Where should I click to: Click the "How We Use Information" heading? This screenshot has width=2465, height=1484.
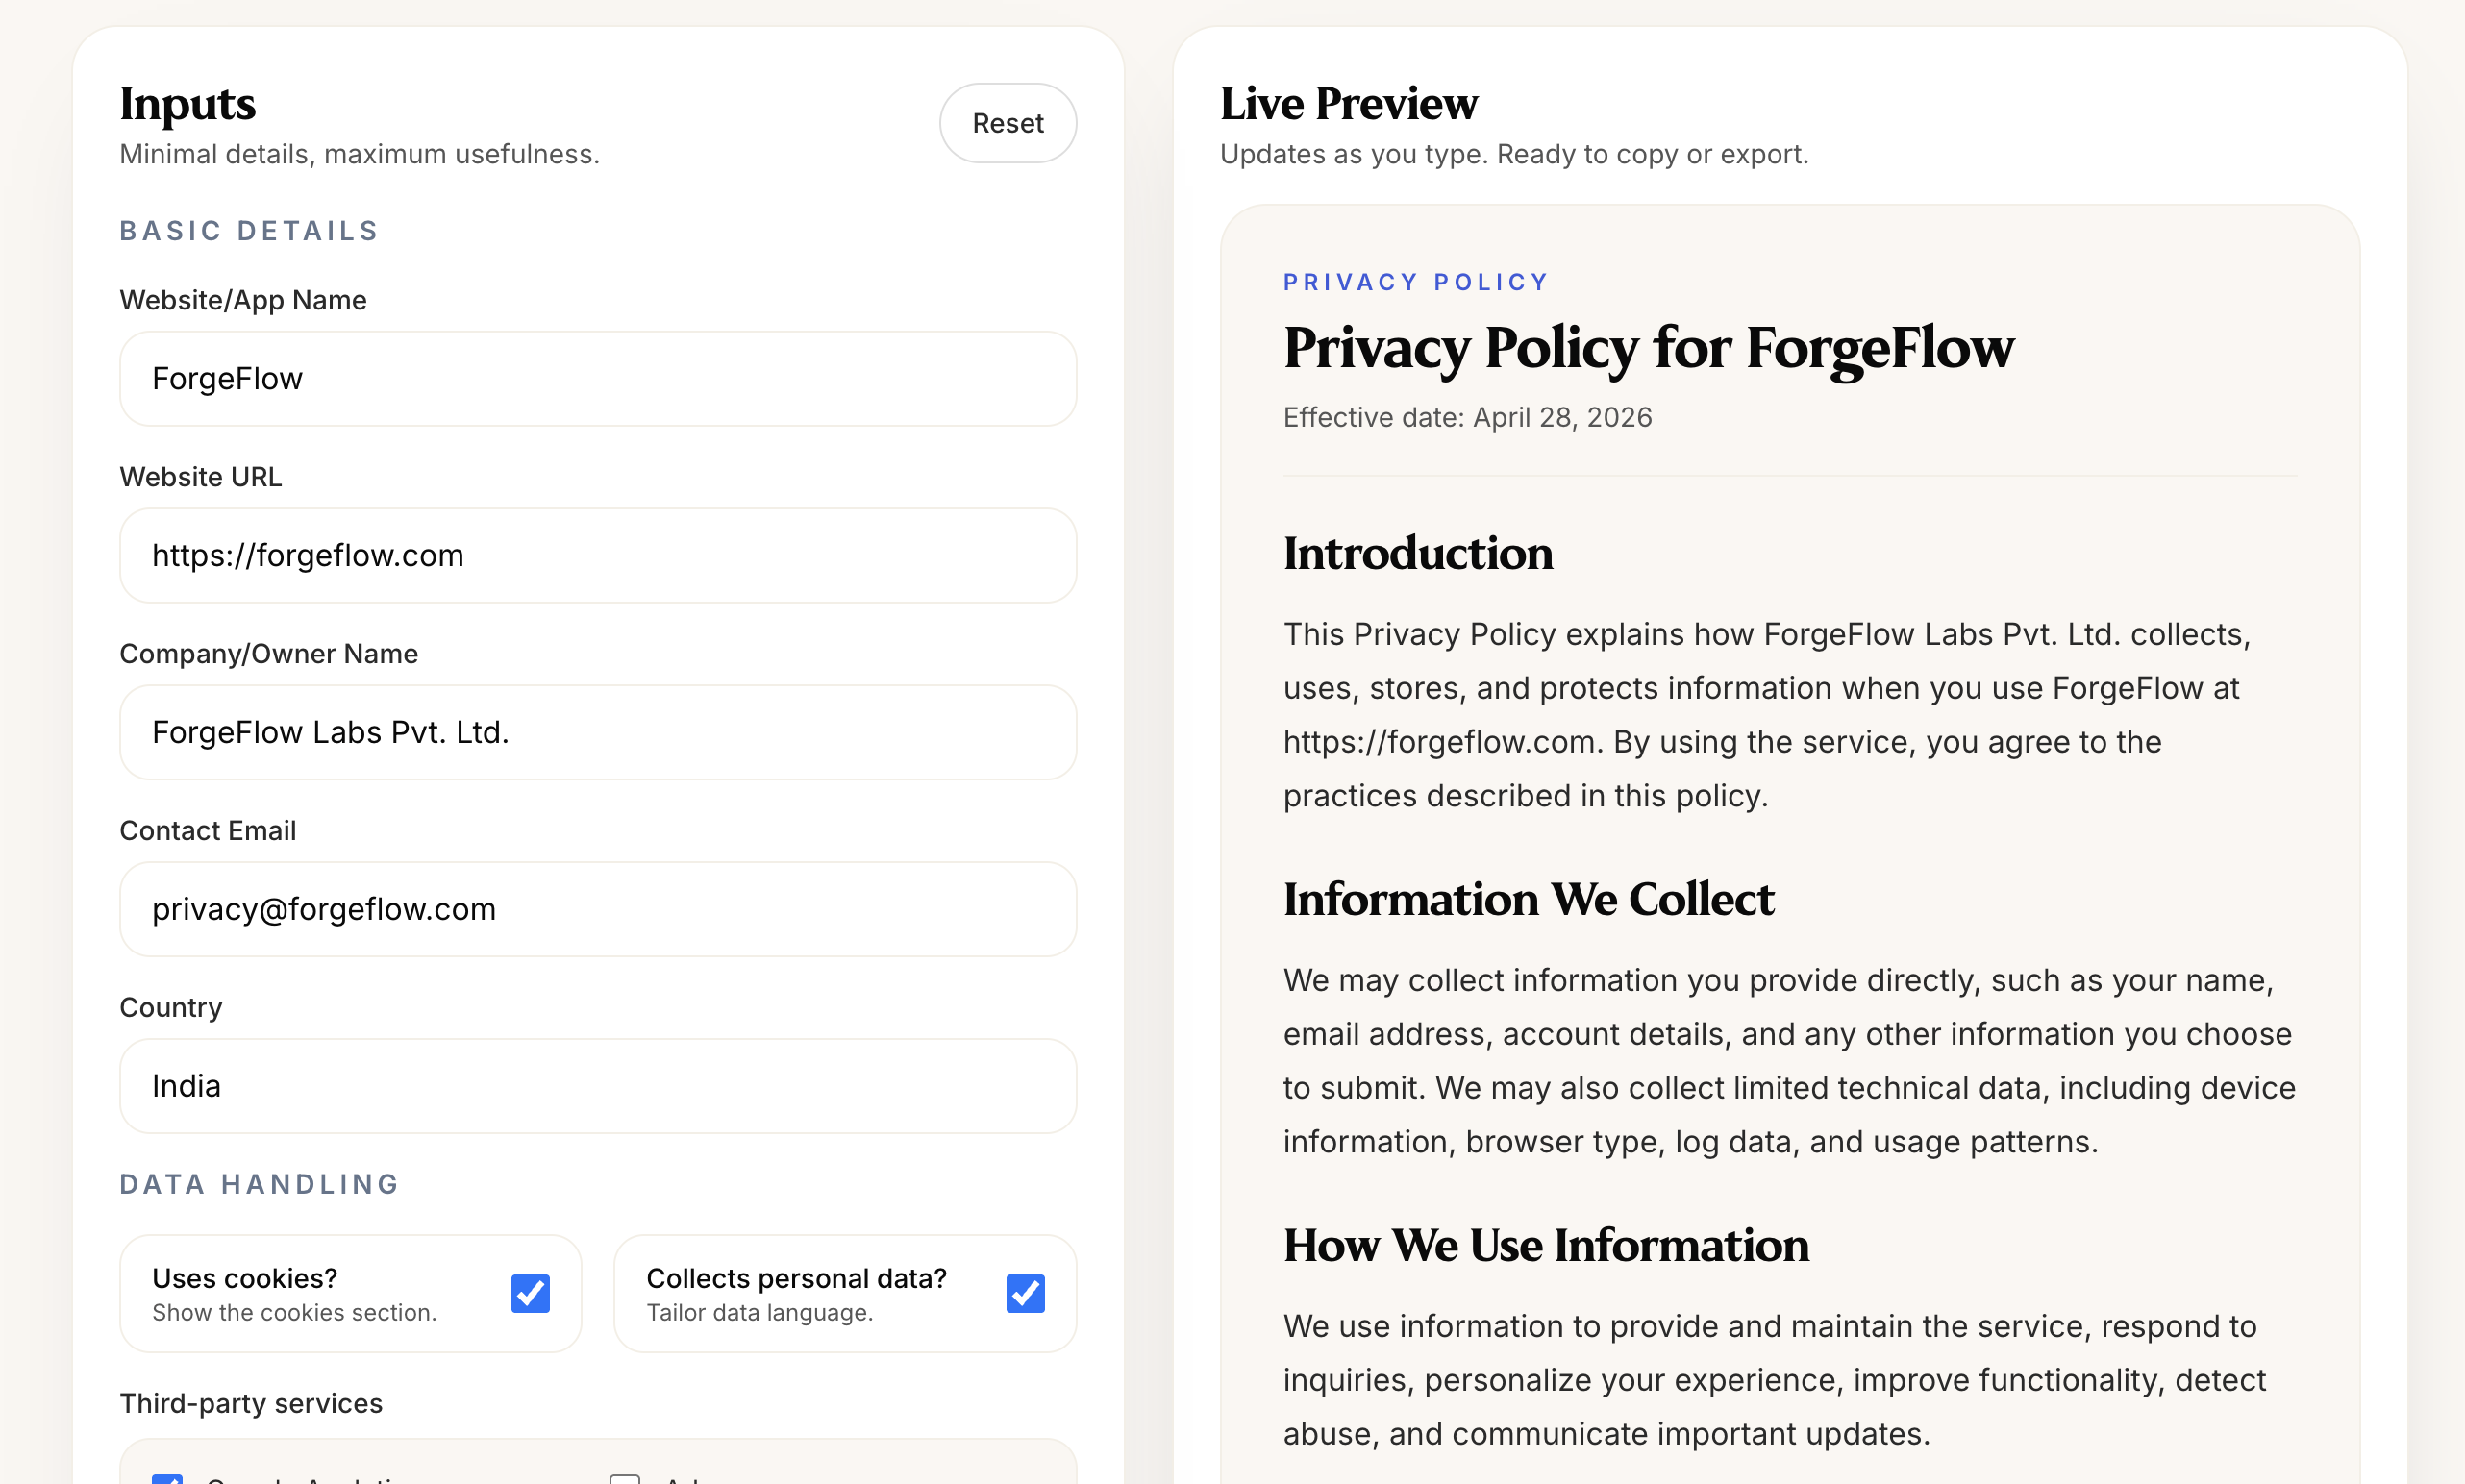tap(1545, 1245)
